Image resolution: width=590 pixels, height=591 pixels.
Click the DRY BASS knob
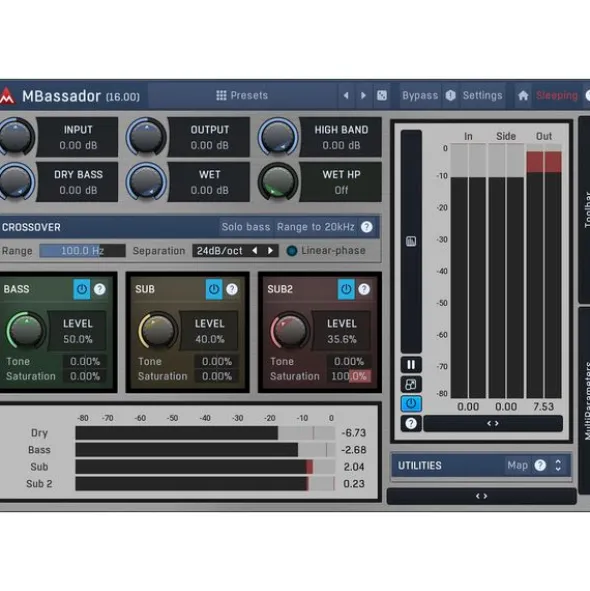(15, 182)
